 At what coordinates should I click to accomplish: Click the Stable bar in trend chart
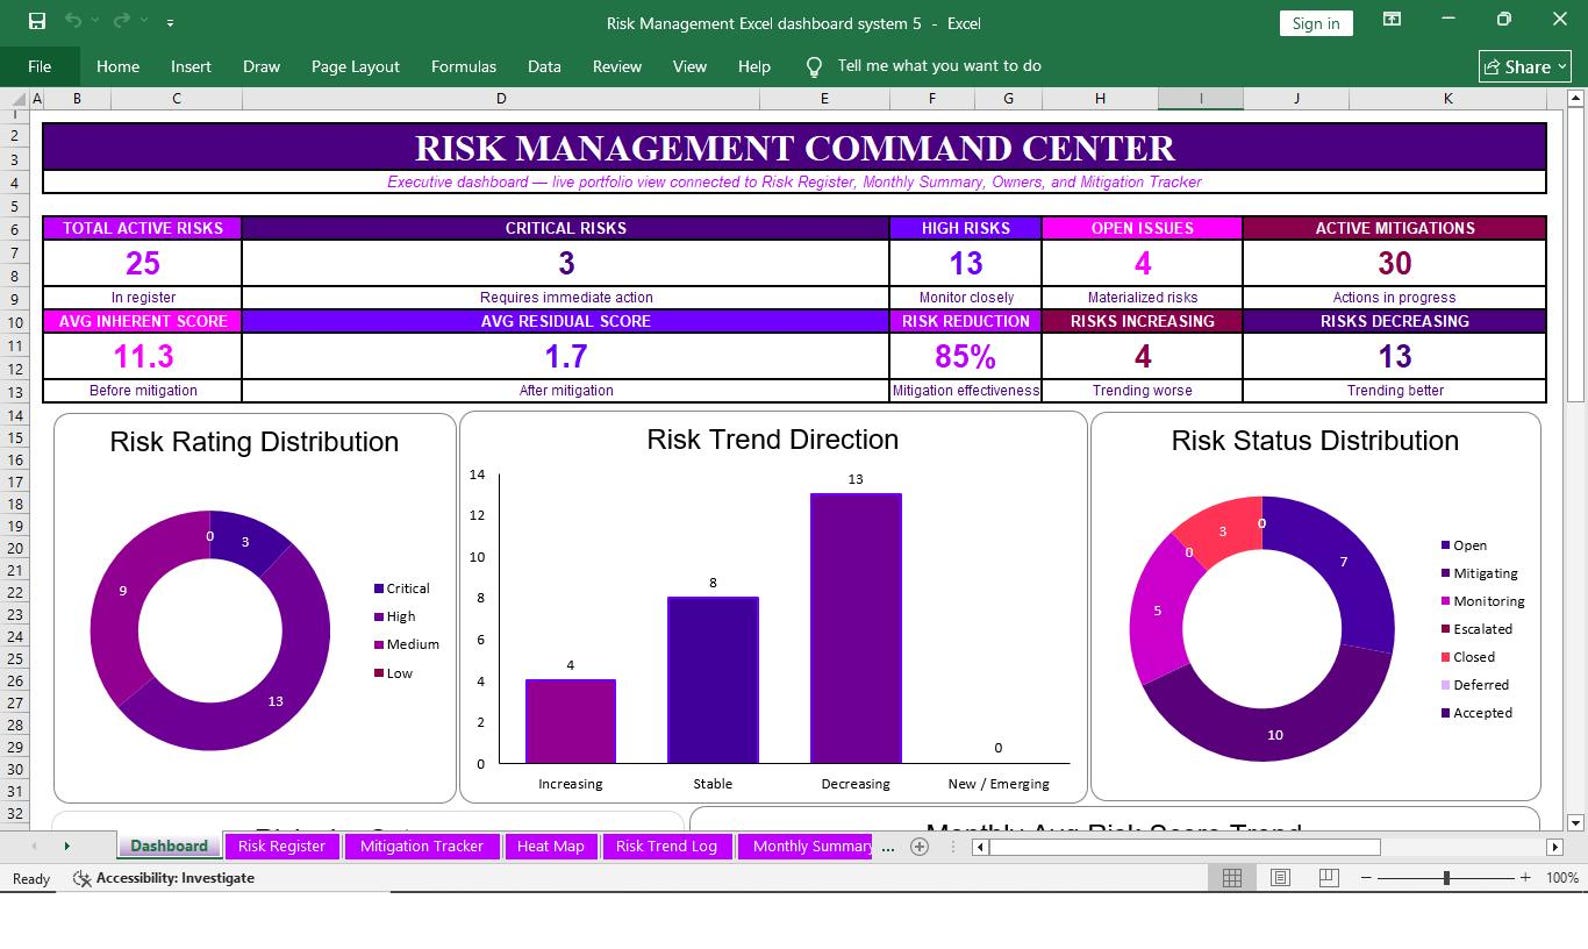click(x=713, y=680)
